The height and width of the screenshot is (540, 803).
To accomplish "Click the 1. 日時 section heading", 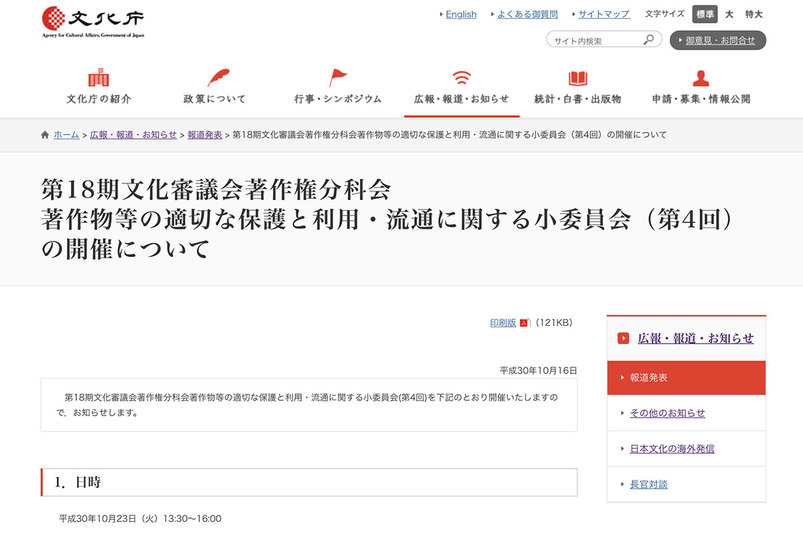I will click(x=309, y=482).
